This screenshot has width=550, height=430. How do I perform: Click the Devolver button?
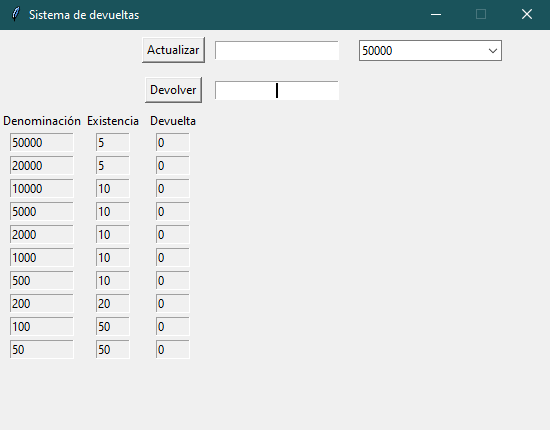click(173, 90)
